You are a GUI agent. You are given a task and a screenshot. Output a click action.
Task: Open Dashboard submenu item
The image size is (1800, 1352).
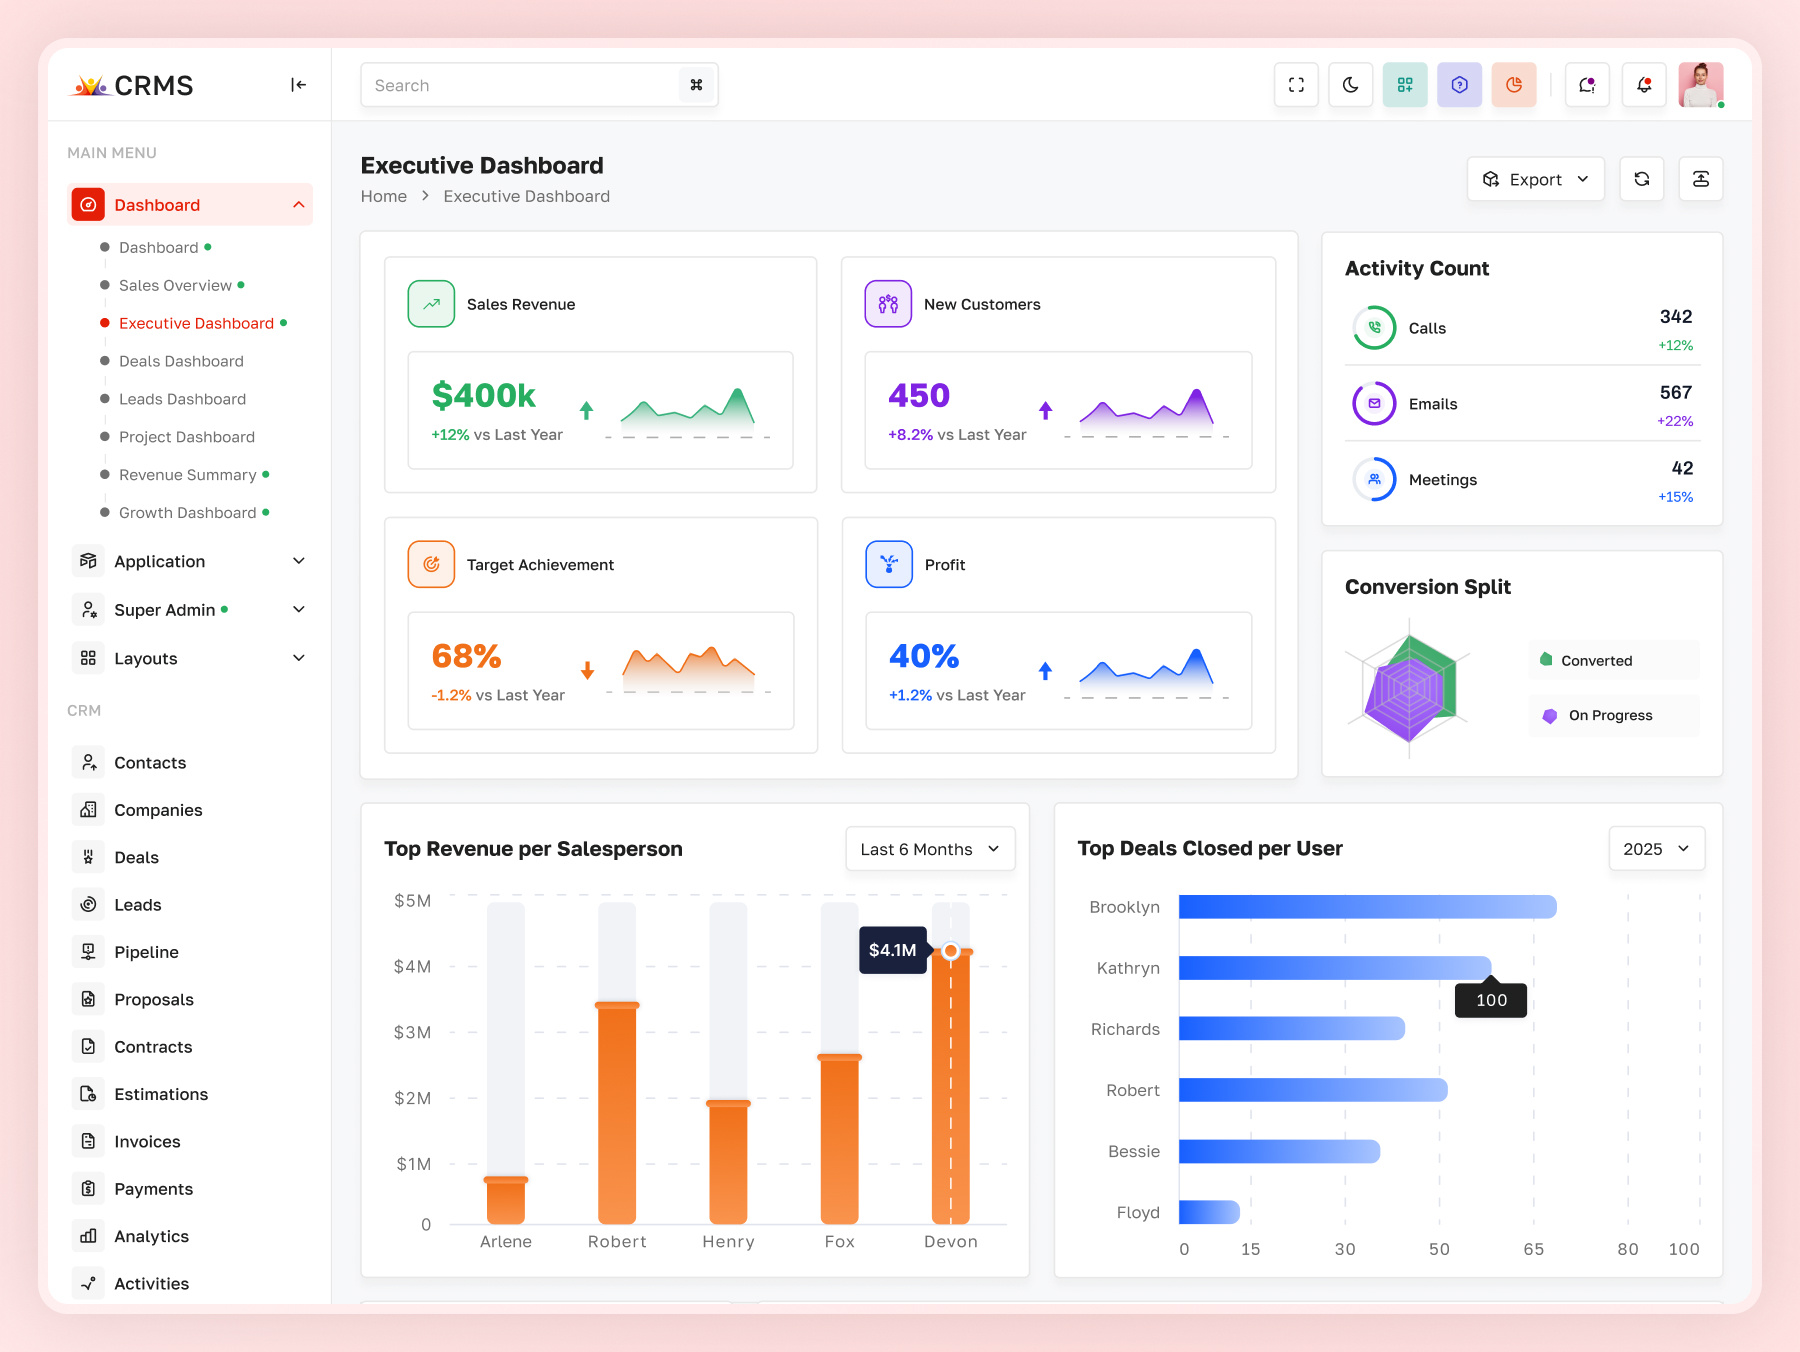click(x=158, y=247)
